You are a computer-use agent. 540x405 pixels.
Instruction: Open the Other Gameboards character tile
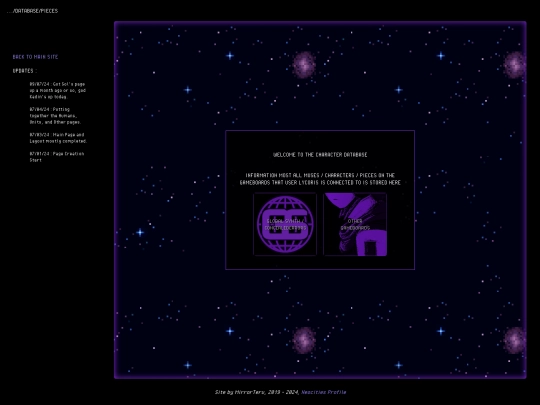pyautogui.click(x=355, y=225)
